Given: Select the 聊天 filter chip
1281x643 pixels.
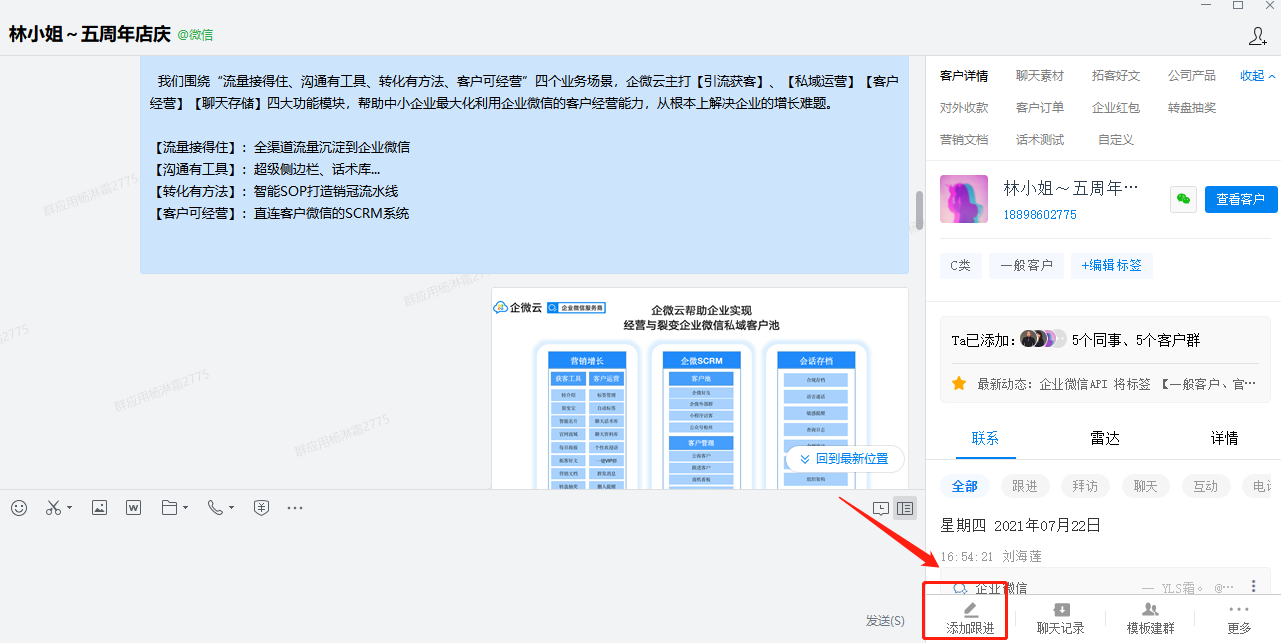Looking at the screenshot, I should [x=1145, y=486].
